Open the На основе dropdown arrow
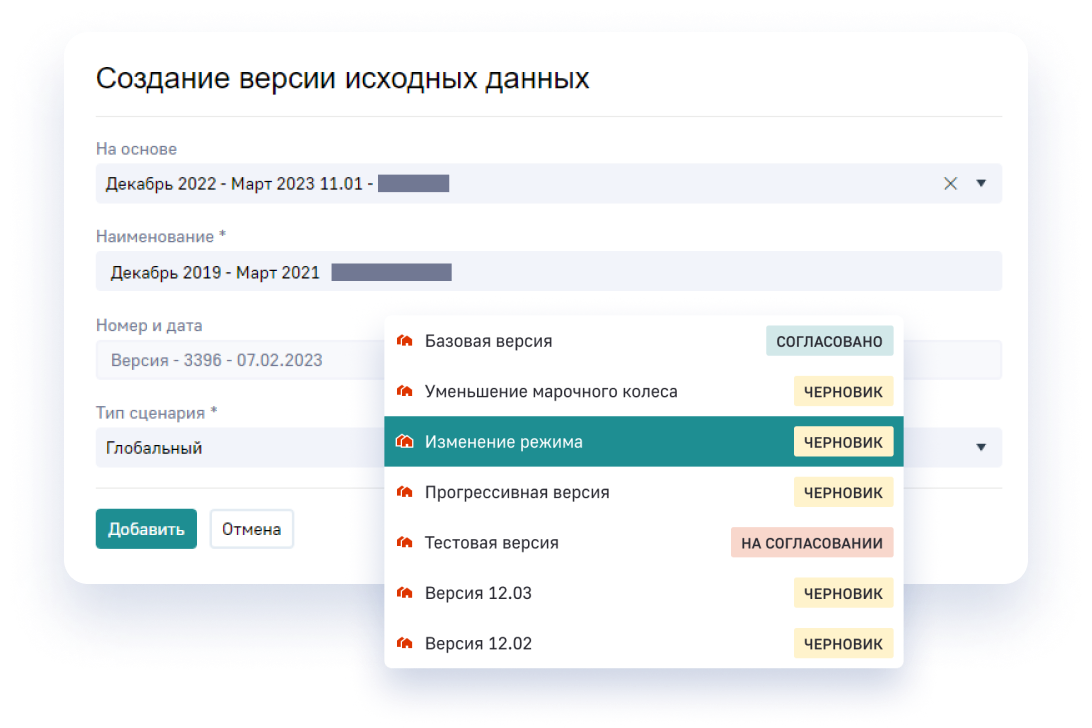The image size is (1092, 728). [x=981, y=183]
